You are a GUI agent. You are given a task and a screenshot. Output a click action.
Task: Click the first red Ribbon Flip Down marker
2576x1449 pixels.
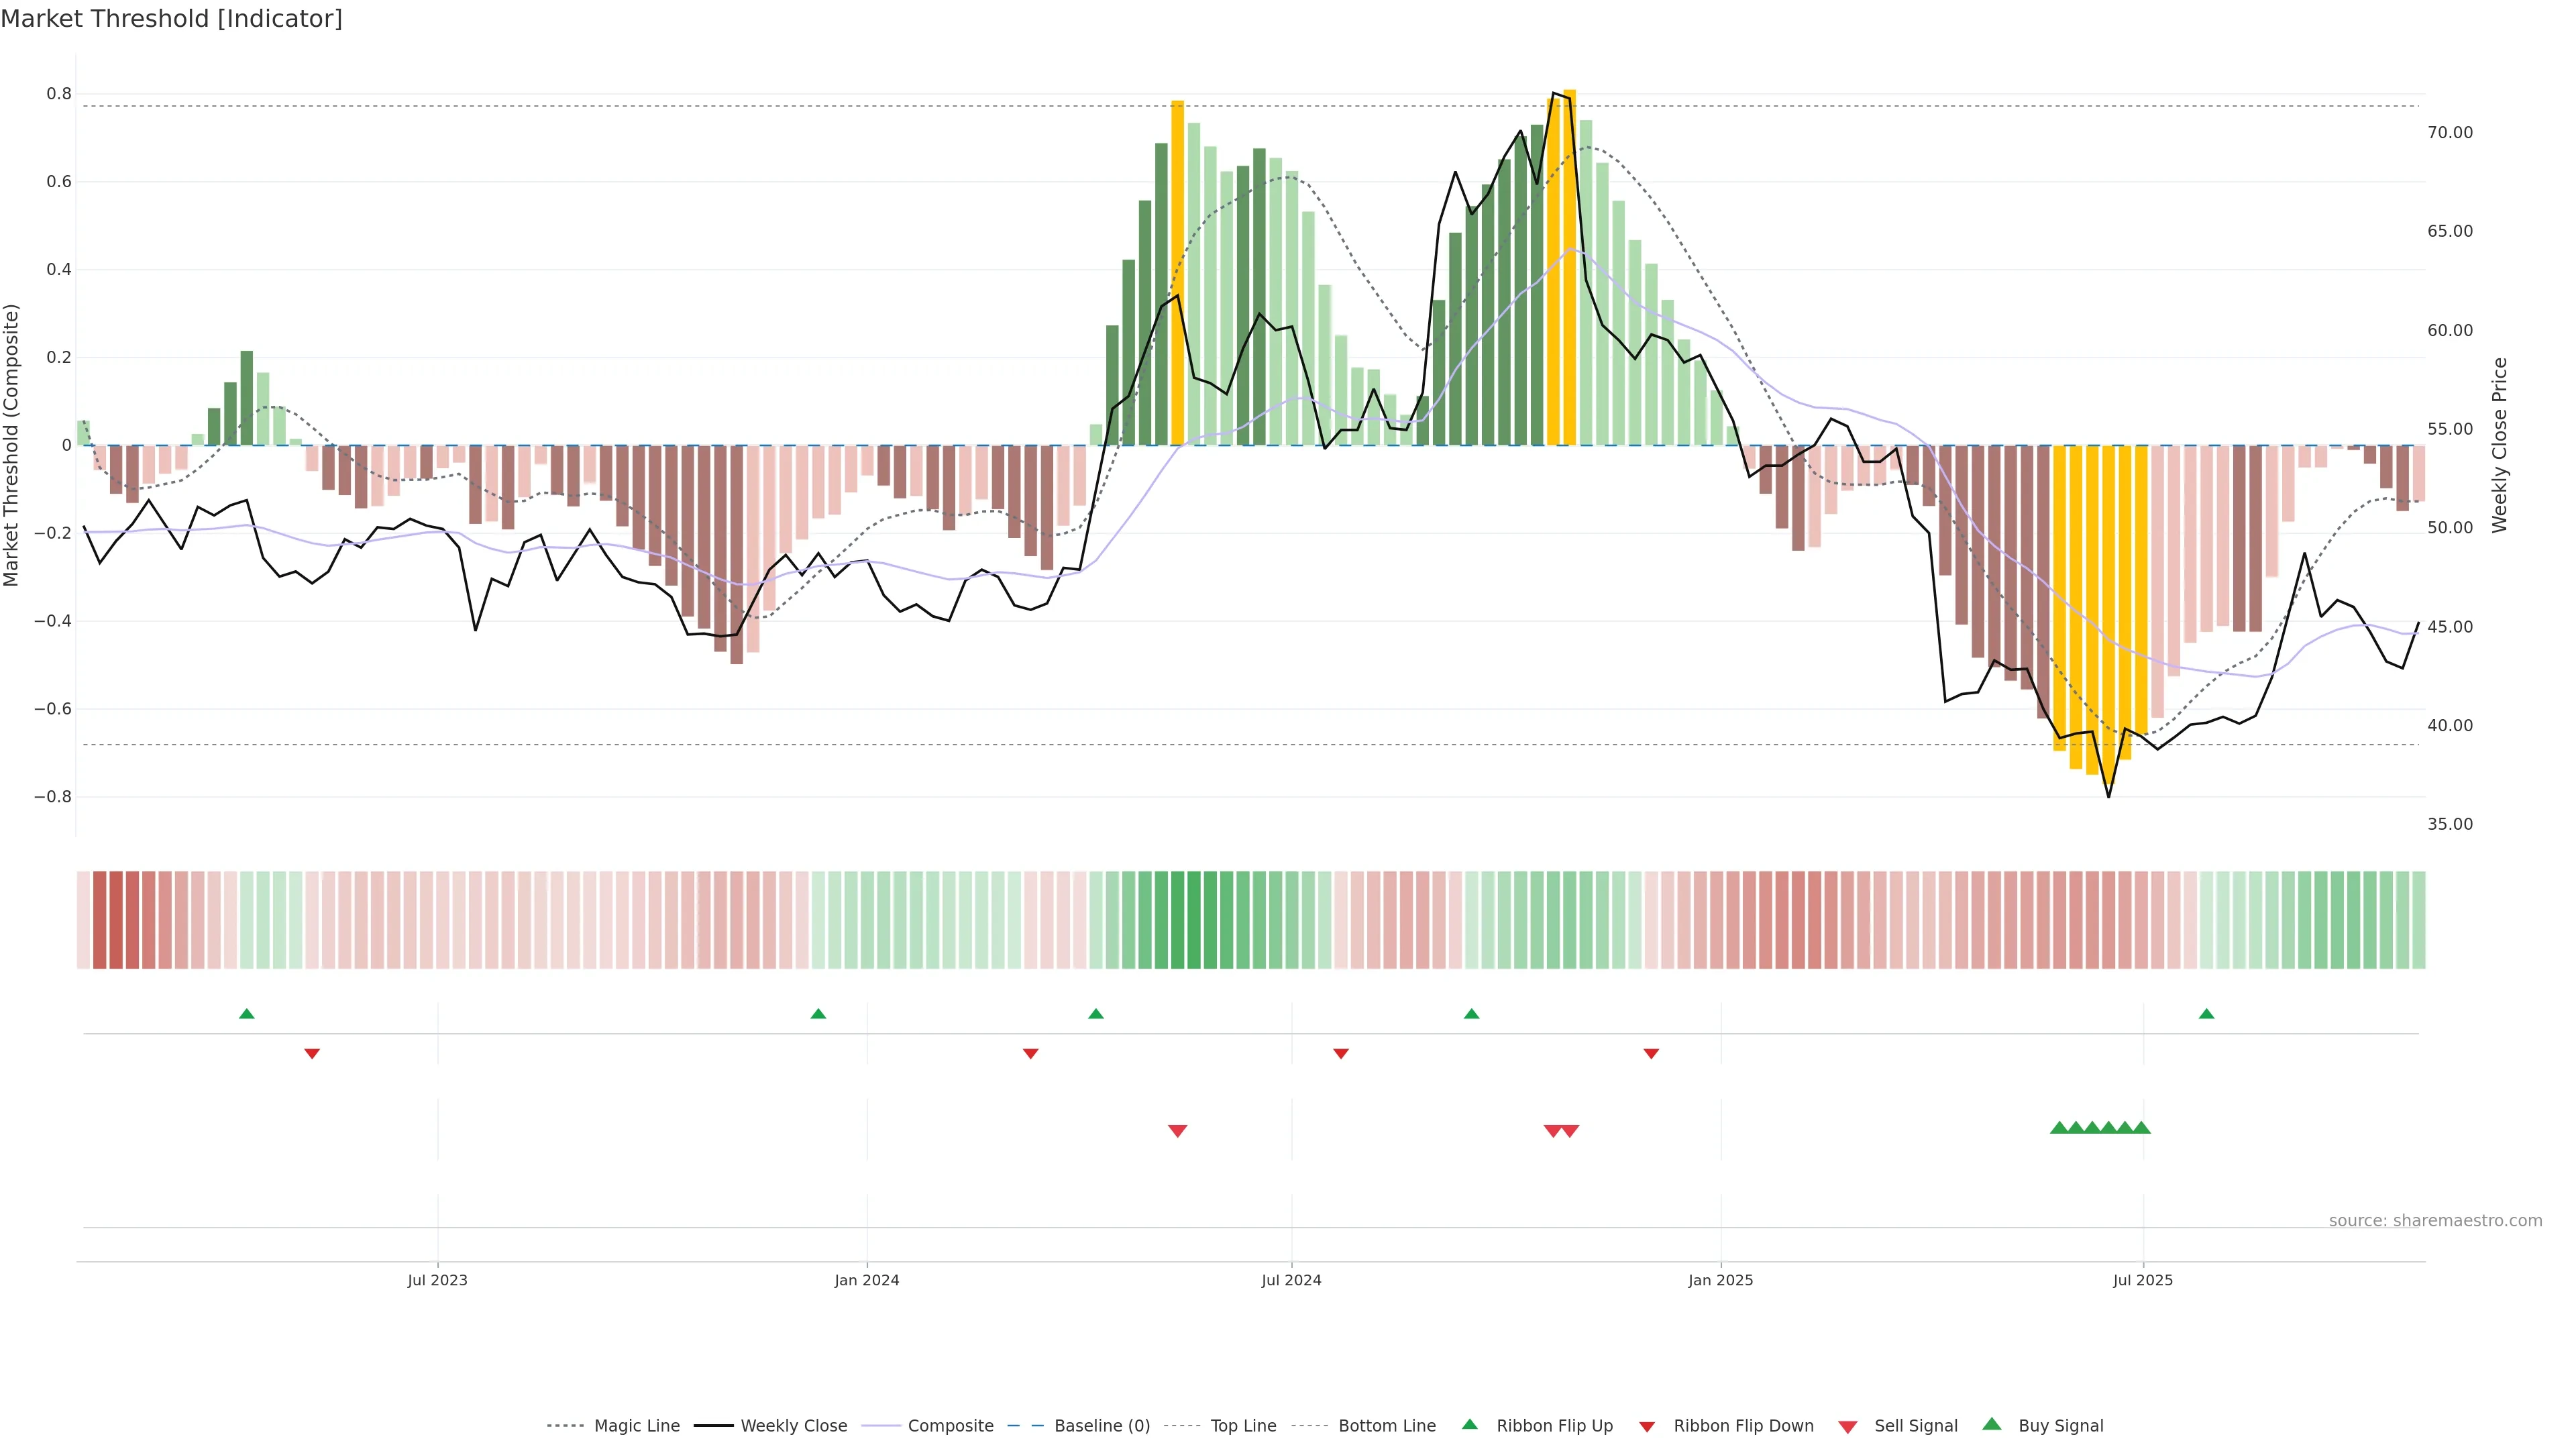tap(312, 1054)
